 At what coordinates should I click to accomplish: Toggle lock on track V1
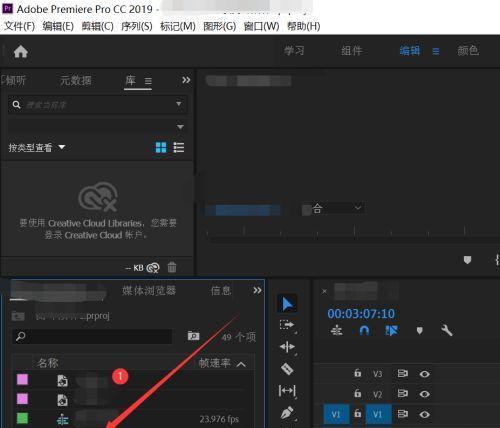click(358, 414)
